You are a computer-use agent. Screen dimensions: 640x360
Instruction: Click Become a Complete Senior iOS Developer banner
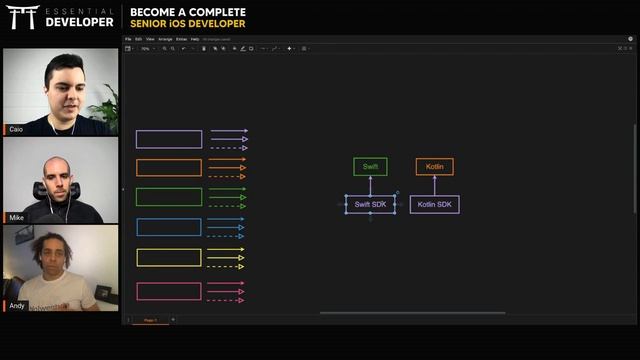pos(188,18)
